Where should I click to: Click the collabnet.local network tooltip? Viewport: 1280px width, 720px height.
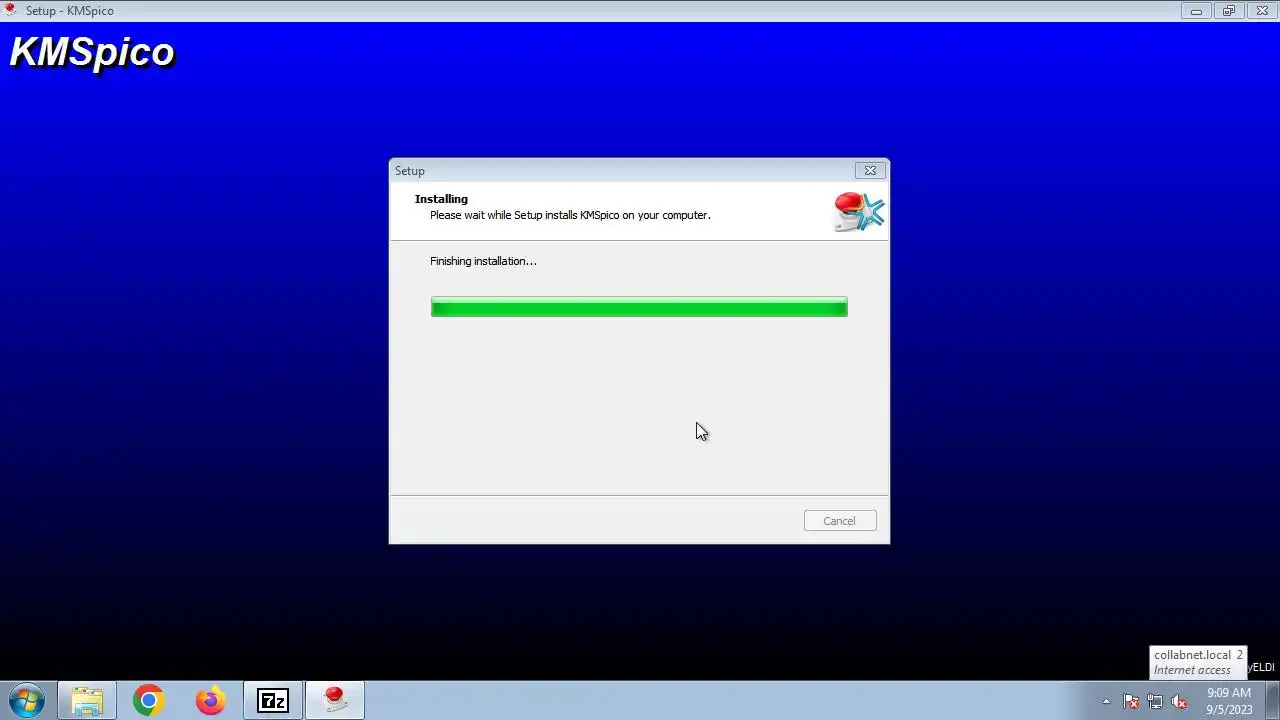[x=1198, y=662]
